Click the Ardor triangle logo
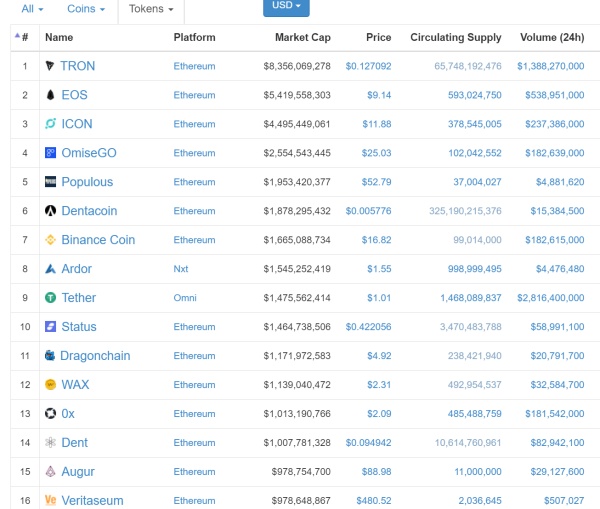 51,269
